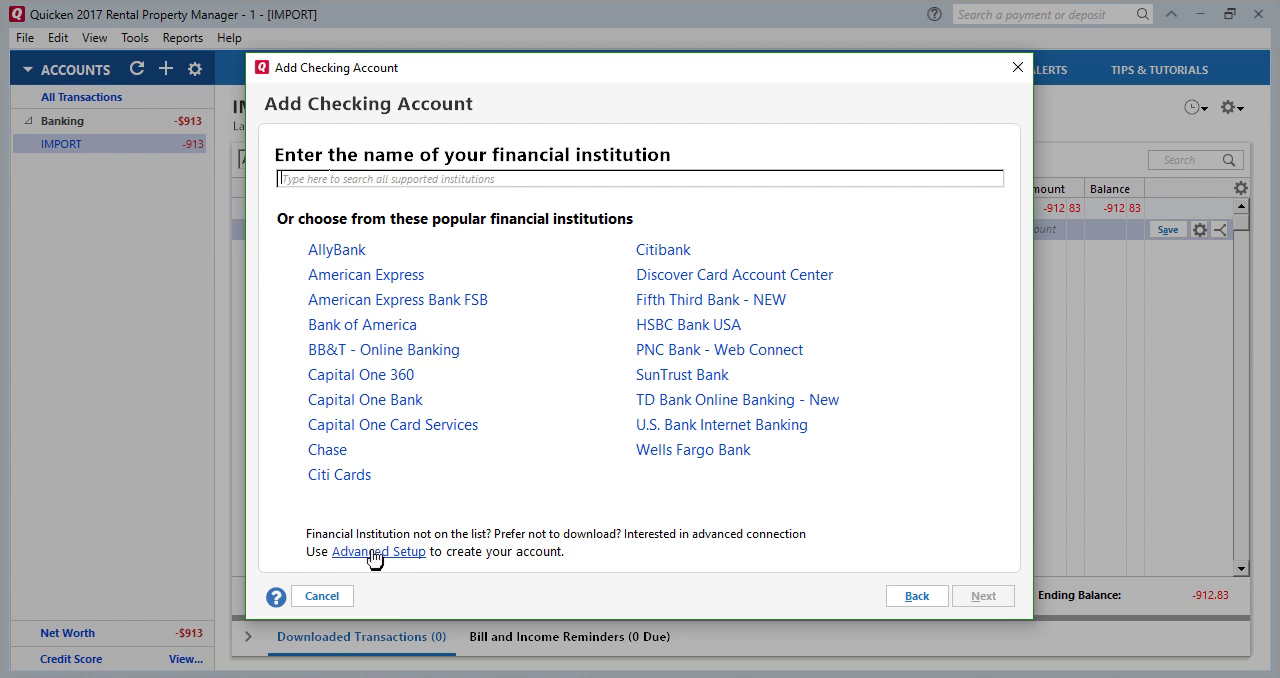Image resolution: width=1280 pixels, height=678 pixels.
Task: Open the Edit menu
Action: click(58, 38)
